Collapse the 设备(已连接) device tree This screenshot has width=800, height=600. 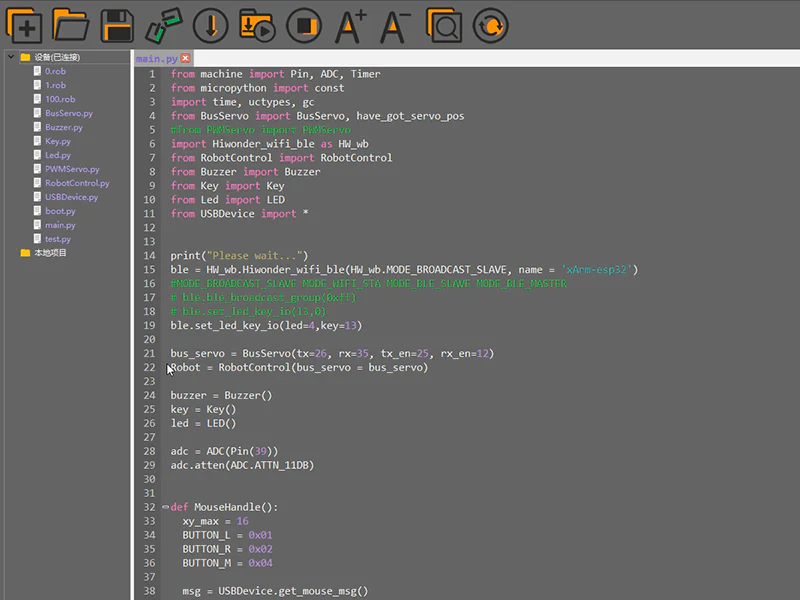tap(11, 57)
